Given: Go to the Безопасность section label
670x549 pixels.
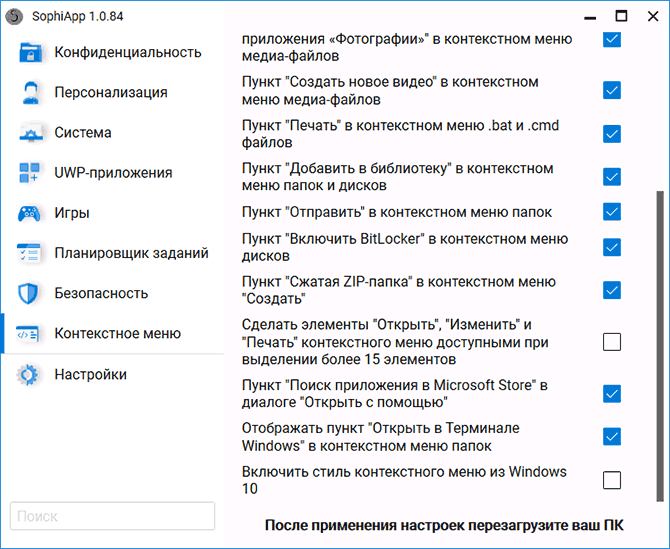Looking at the screenshot, I should tap(101, 293).
